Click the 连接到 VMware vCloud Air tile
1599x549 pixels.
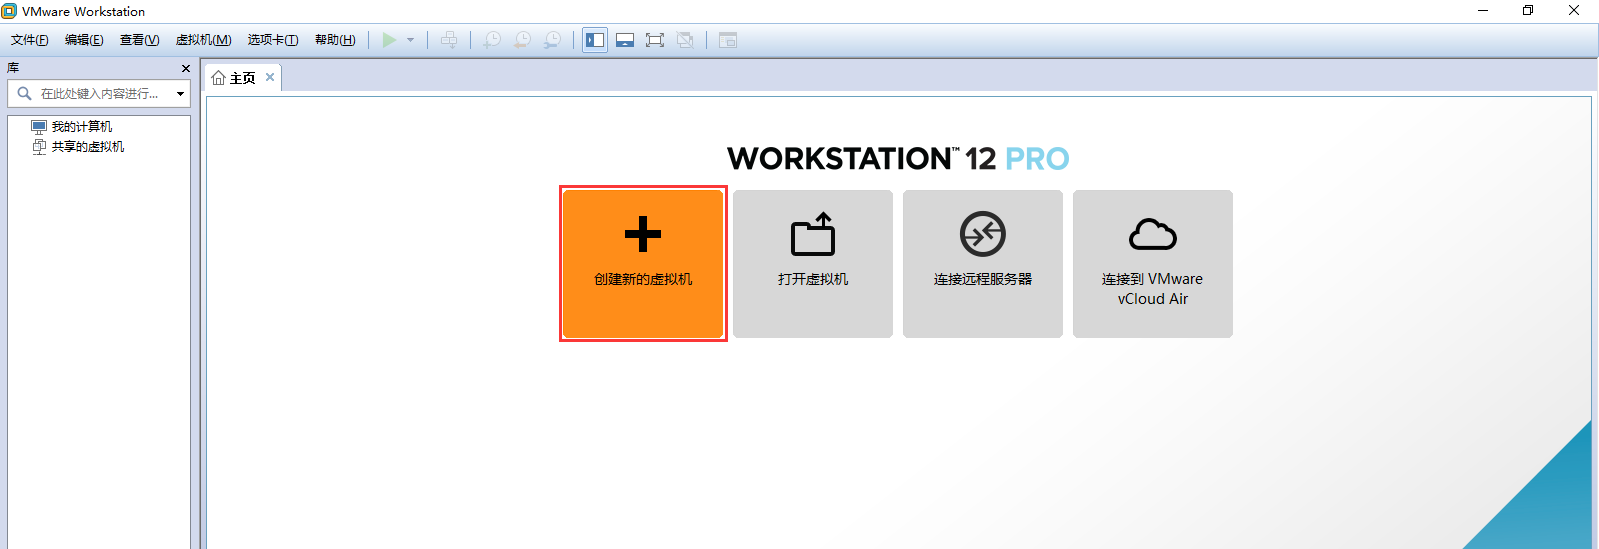pos(1153,264)
